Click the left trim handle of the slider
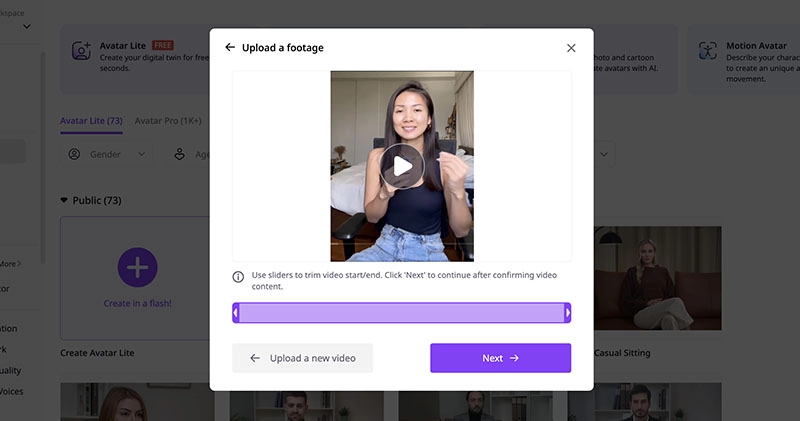 coord(236,313)
